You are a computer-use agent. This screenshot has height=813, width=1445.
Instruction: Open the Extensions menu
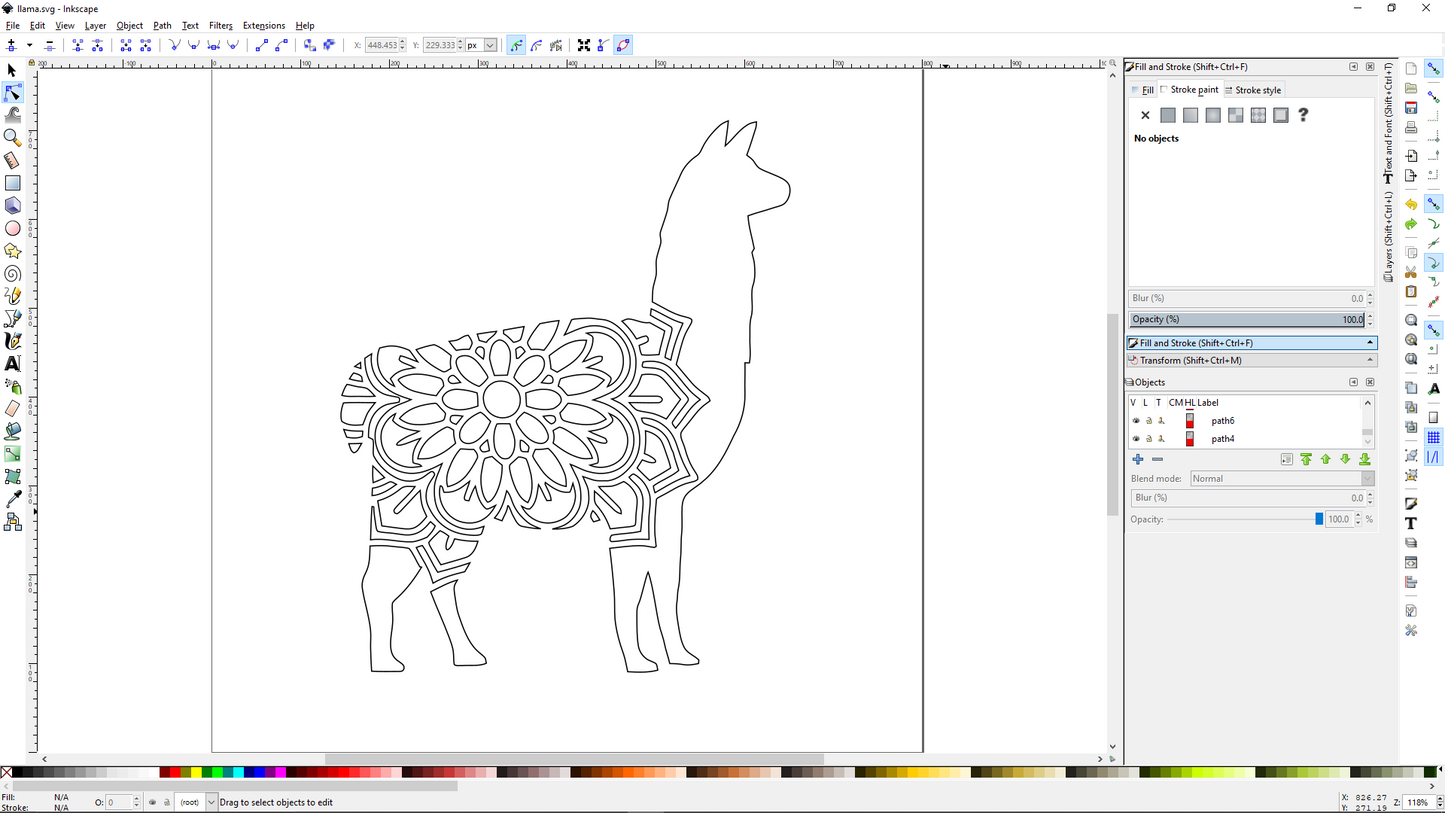pos(263,25)
